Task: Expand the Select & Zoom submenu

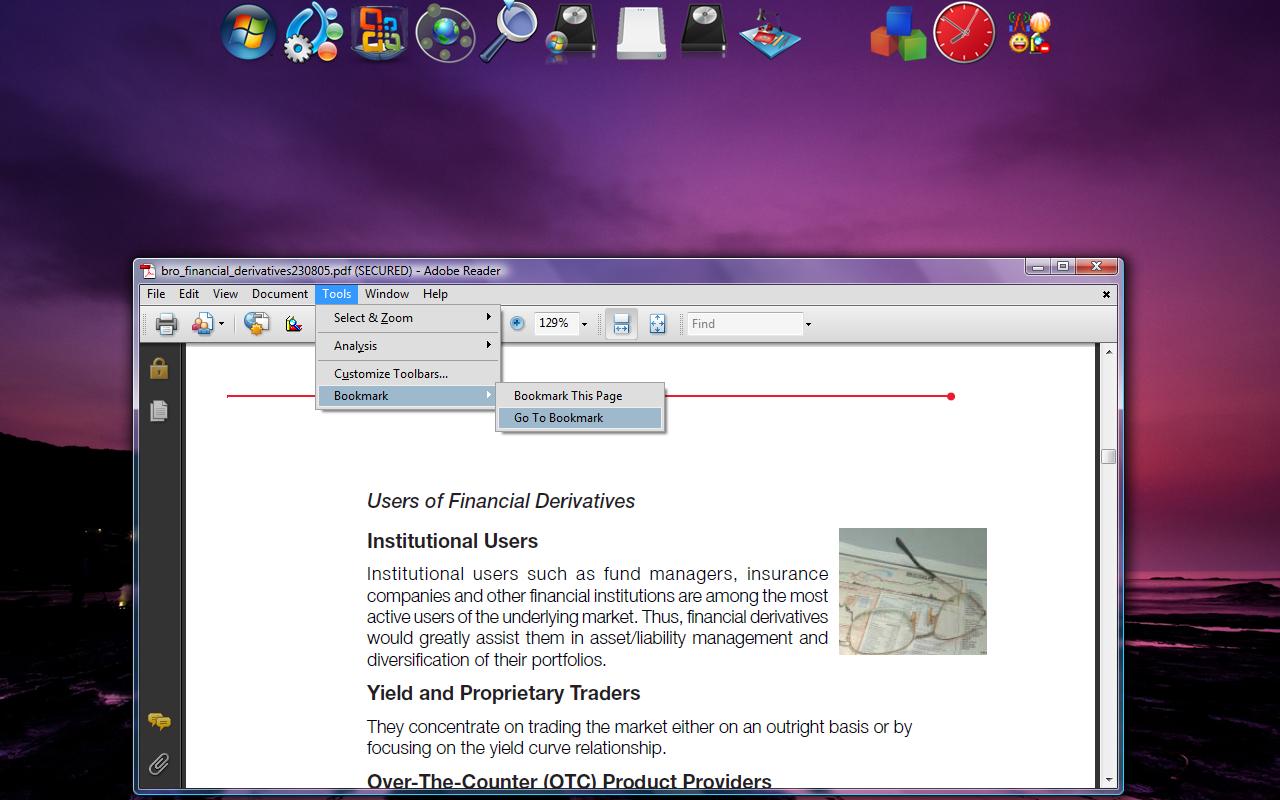Action: (x=408, y=318)
